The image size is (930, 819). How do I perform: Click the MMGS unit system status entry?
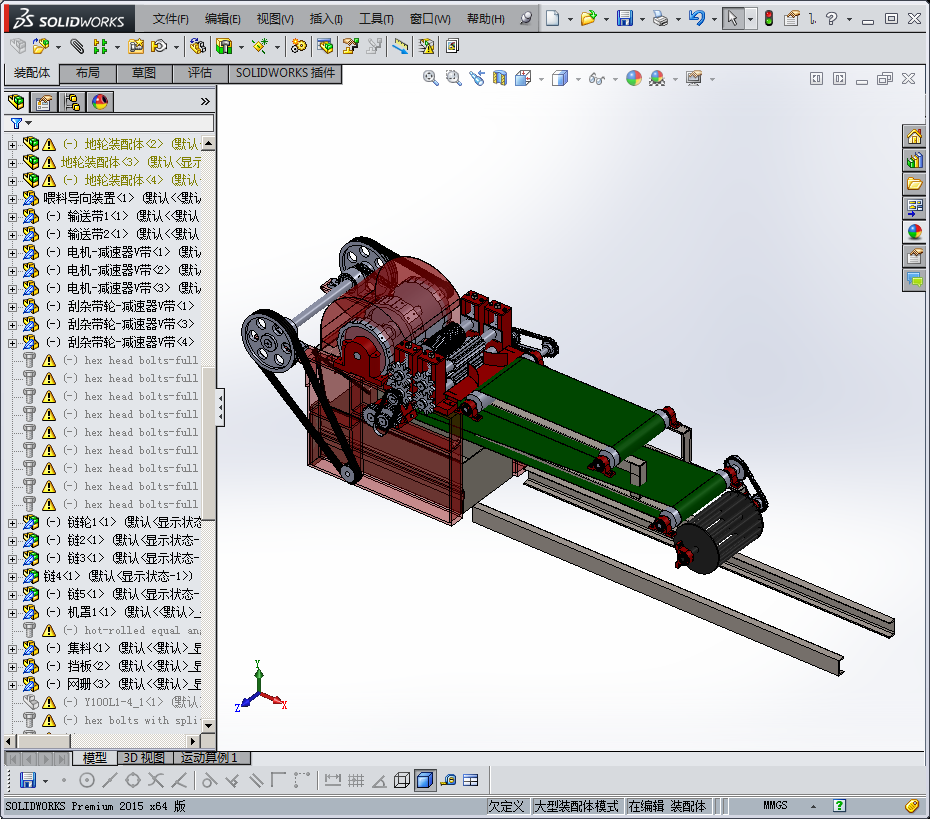pos(775,805)
